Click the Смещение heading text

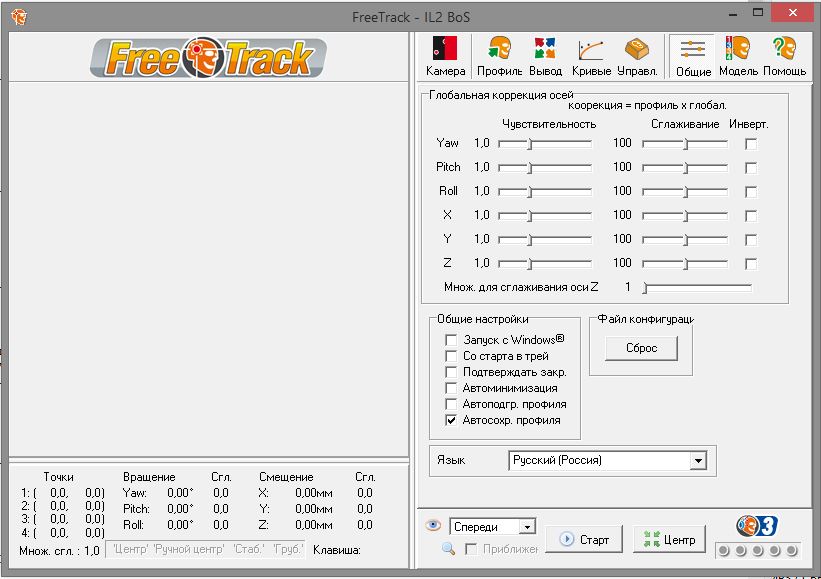click(x=286, y=477)
